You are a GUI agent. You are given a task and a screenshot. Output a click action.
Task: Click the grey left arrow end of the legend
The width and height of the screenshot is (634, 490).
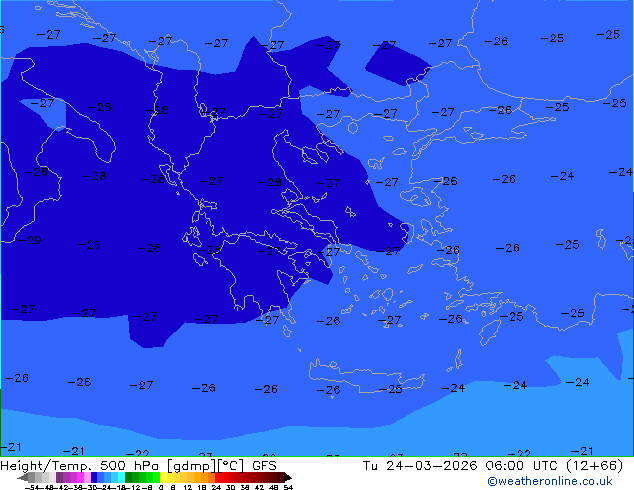click(23, 478)
